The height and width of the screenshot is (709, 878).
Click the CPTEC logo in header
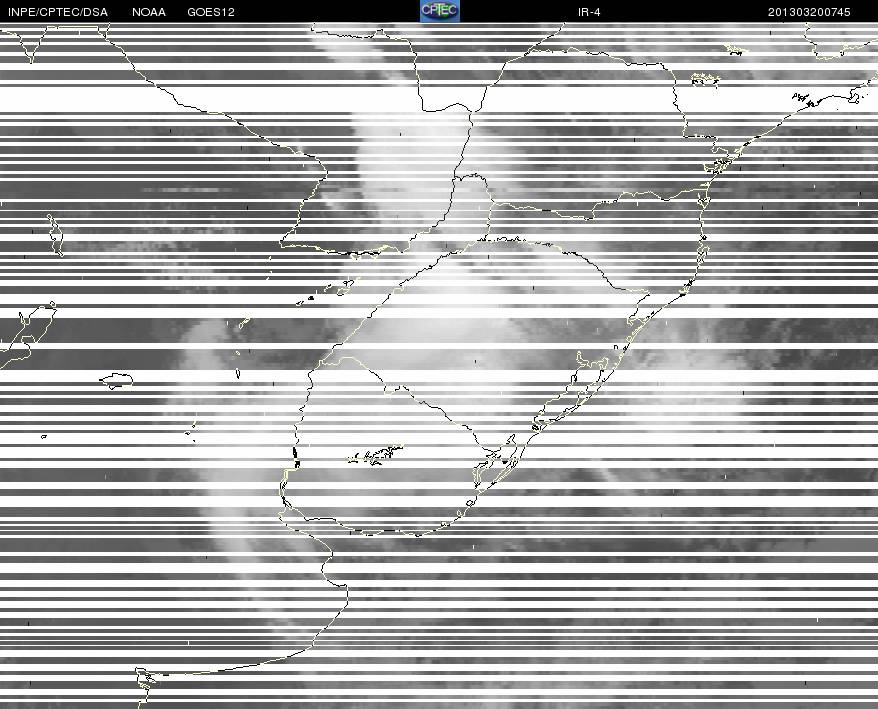[440, 11]
